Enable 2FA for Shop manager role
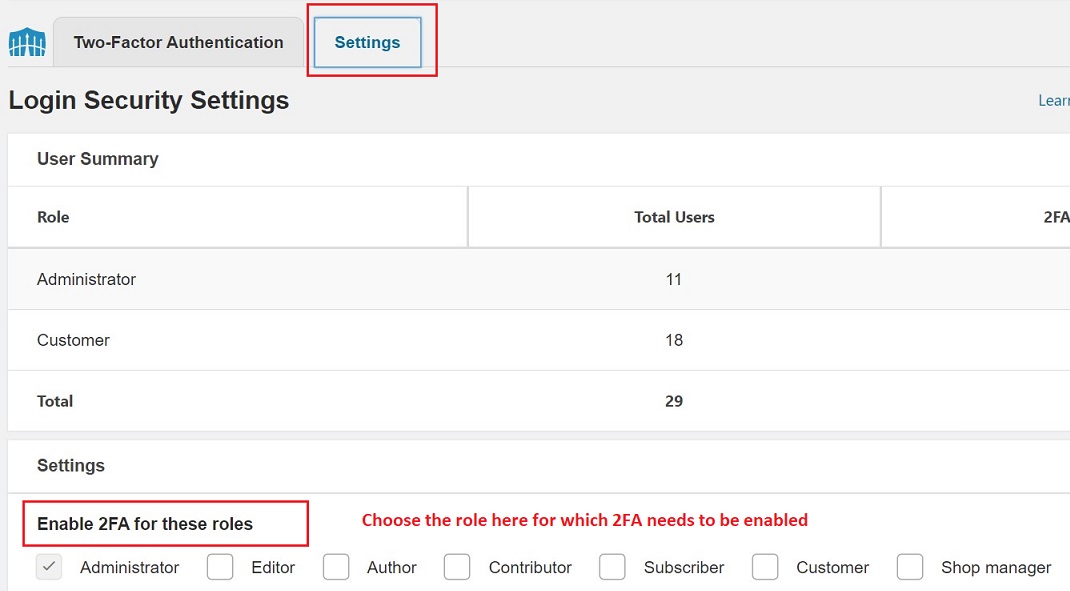1070x591 pixels. click(x=910, y=567)
